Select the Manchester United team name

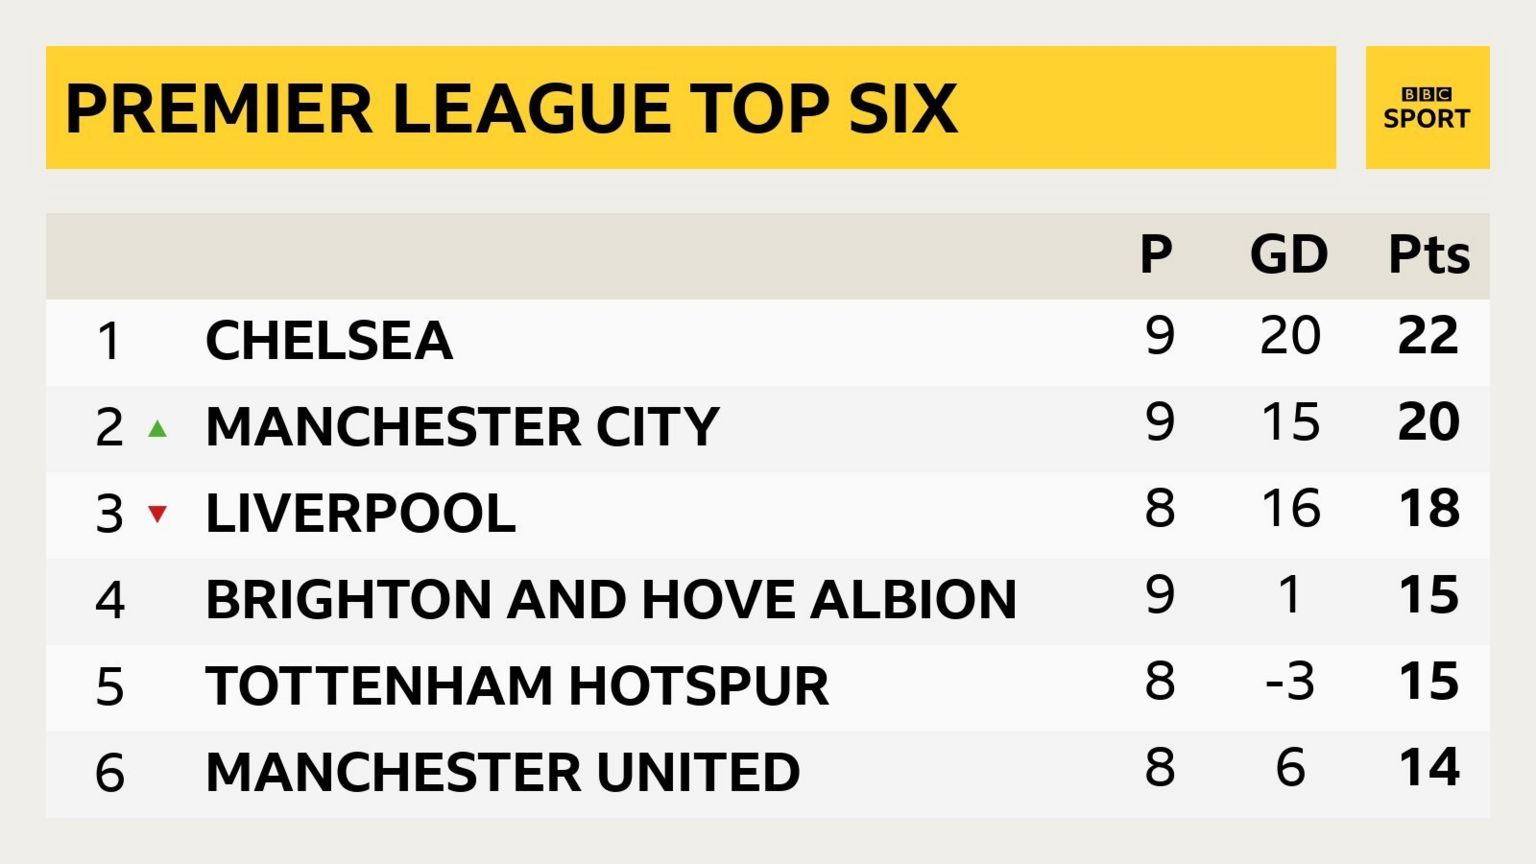tap(502, 772)
